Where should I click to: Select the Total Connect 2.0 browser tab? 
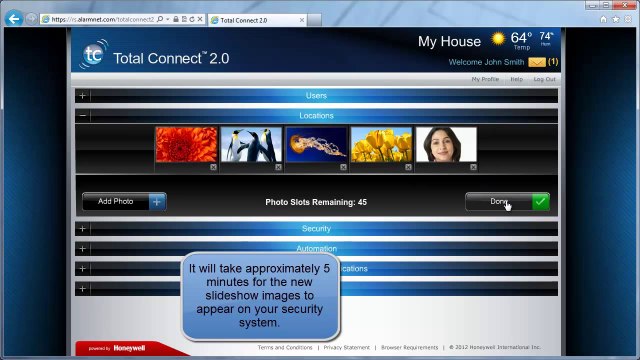[257, 20]
